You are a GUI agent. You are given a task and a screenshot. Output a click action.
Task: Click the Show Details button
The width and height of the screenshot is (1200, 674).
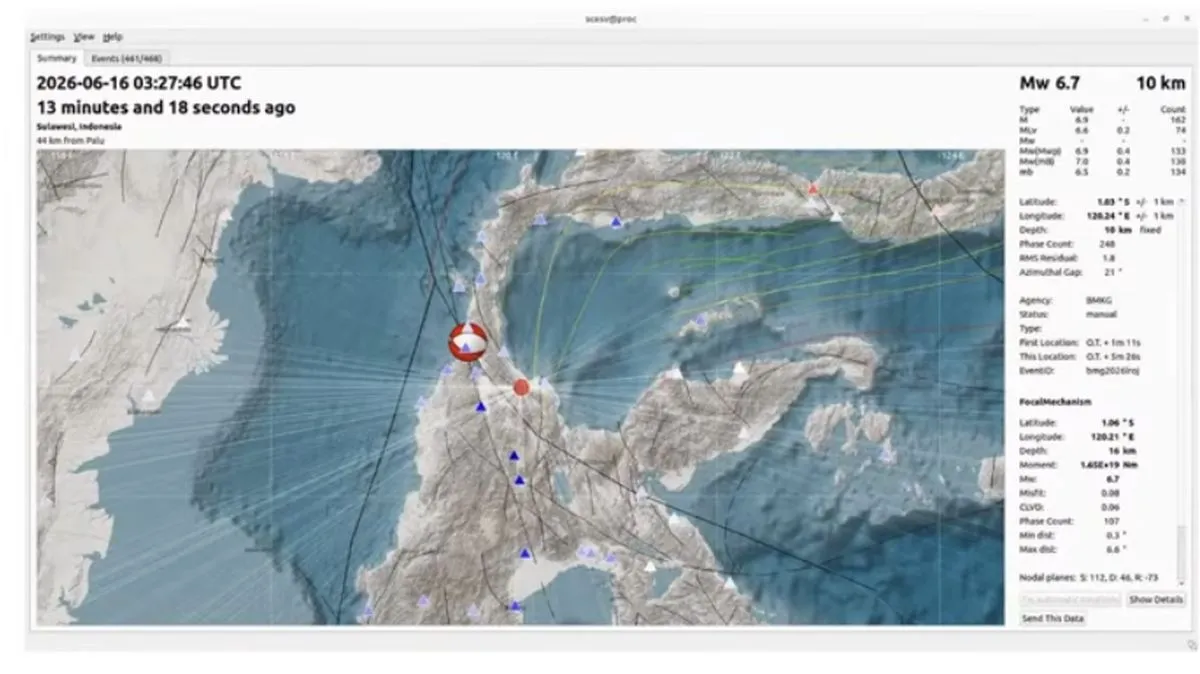click(1156, 600)
